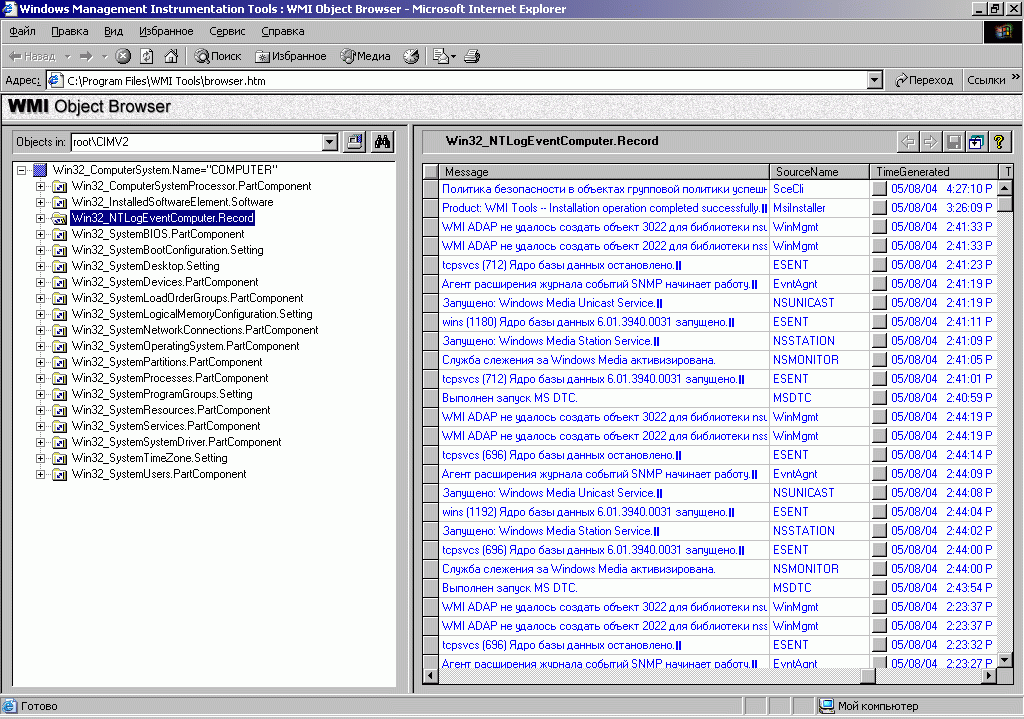This screenshot has width=1024, height=719.
Task: Click the Stop button in IE toolbar
Action: click(x=123, y=56)
